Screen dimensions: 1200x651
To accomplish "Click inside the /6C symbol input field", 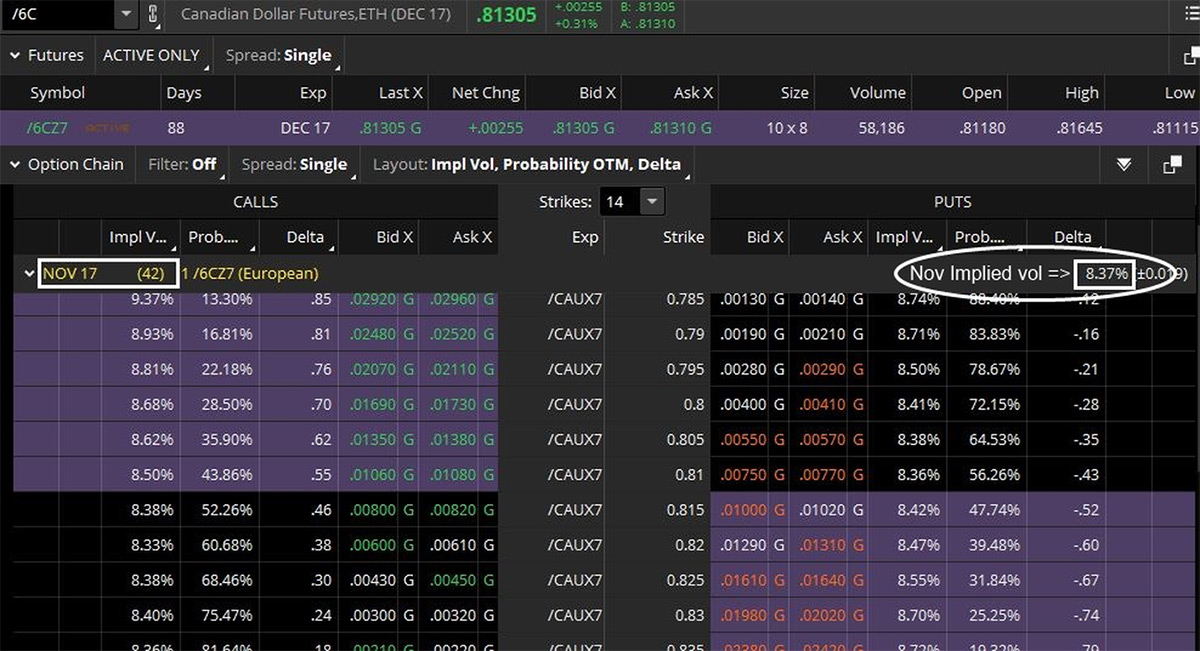I will coord(55,15).
